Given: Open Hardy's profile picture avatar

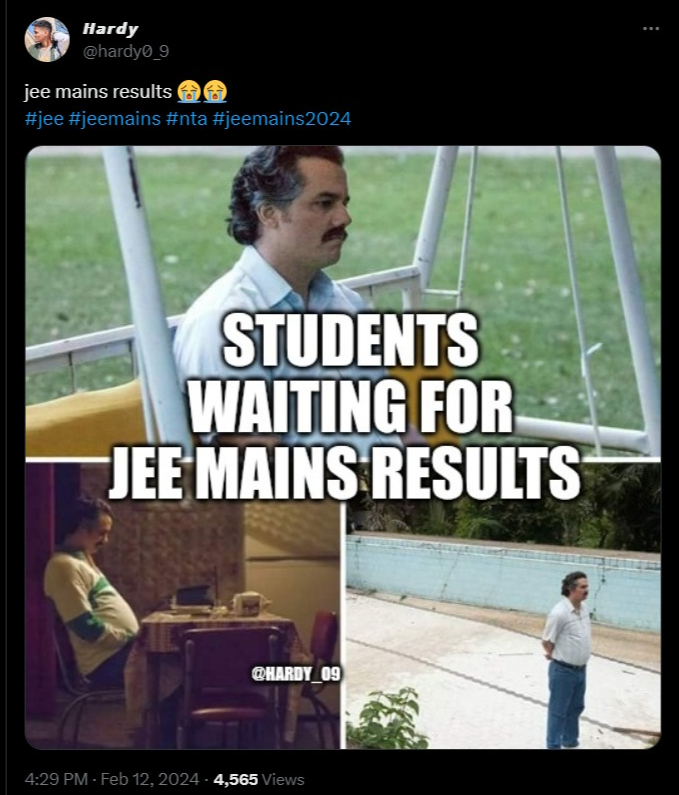Looking at the screenshot, I should pos(47,40).
